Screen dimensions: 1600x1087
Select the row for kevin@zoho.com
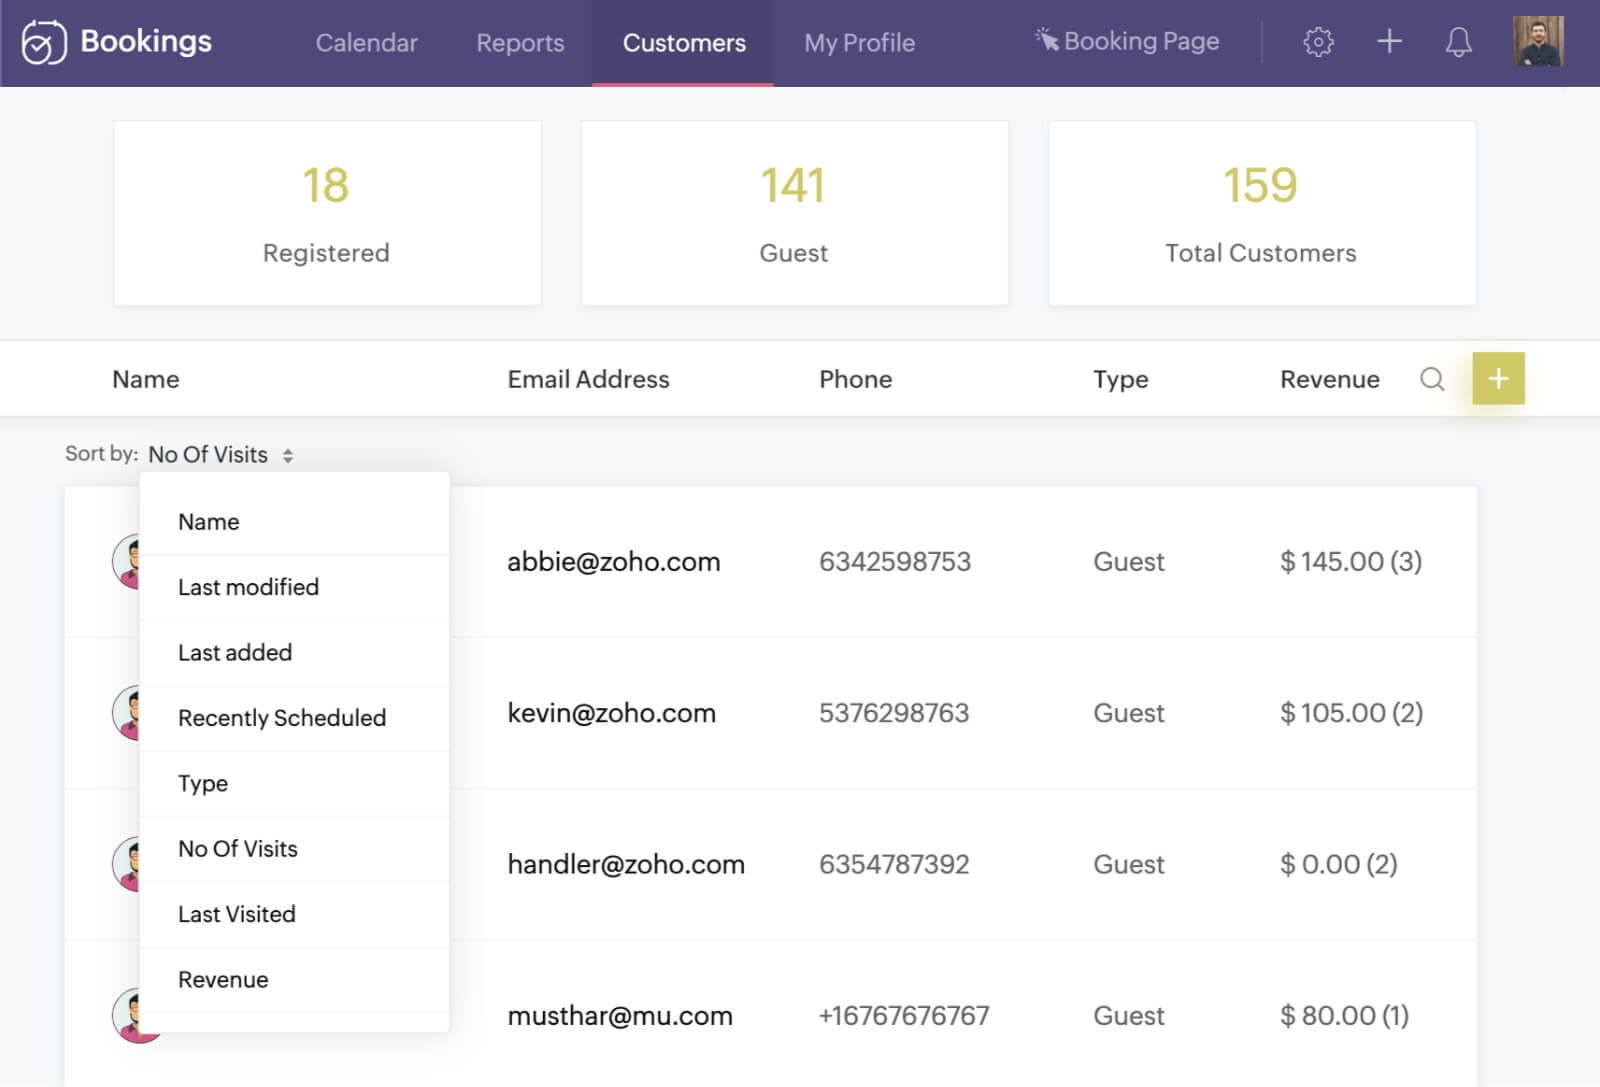click(800, 713)
